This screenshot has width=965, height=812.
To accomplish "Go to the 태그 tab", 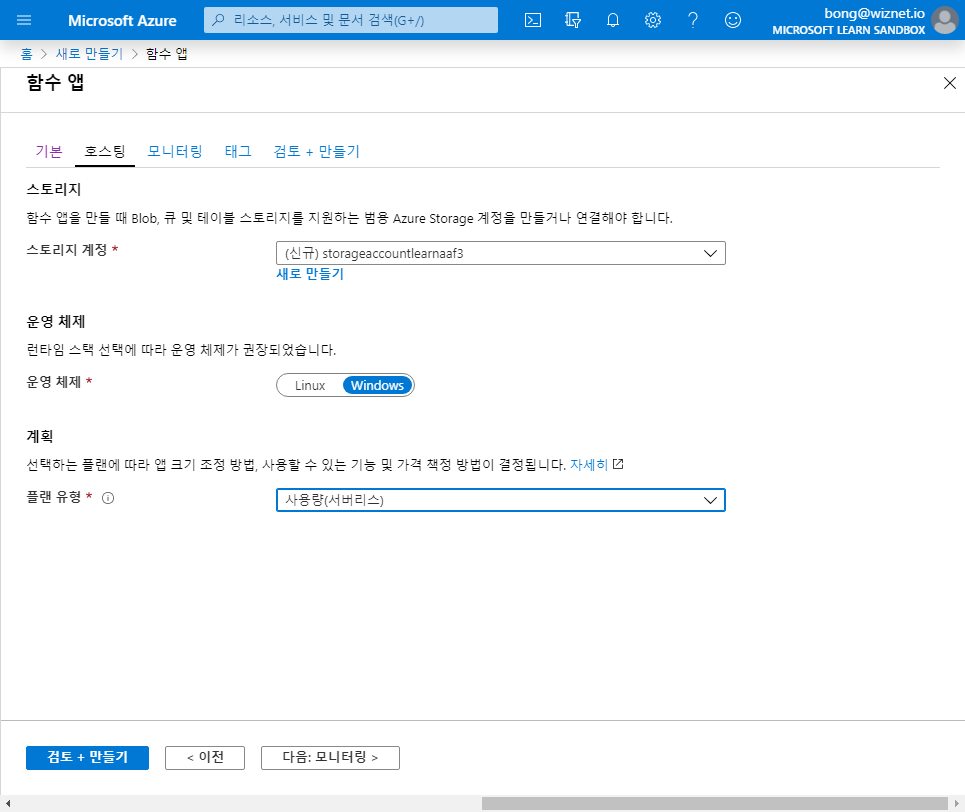I will tap(238, 151).
